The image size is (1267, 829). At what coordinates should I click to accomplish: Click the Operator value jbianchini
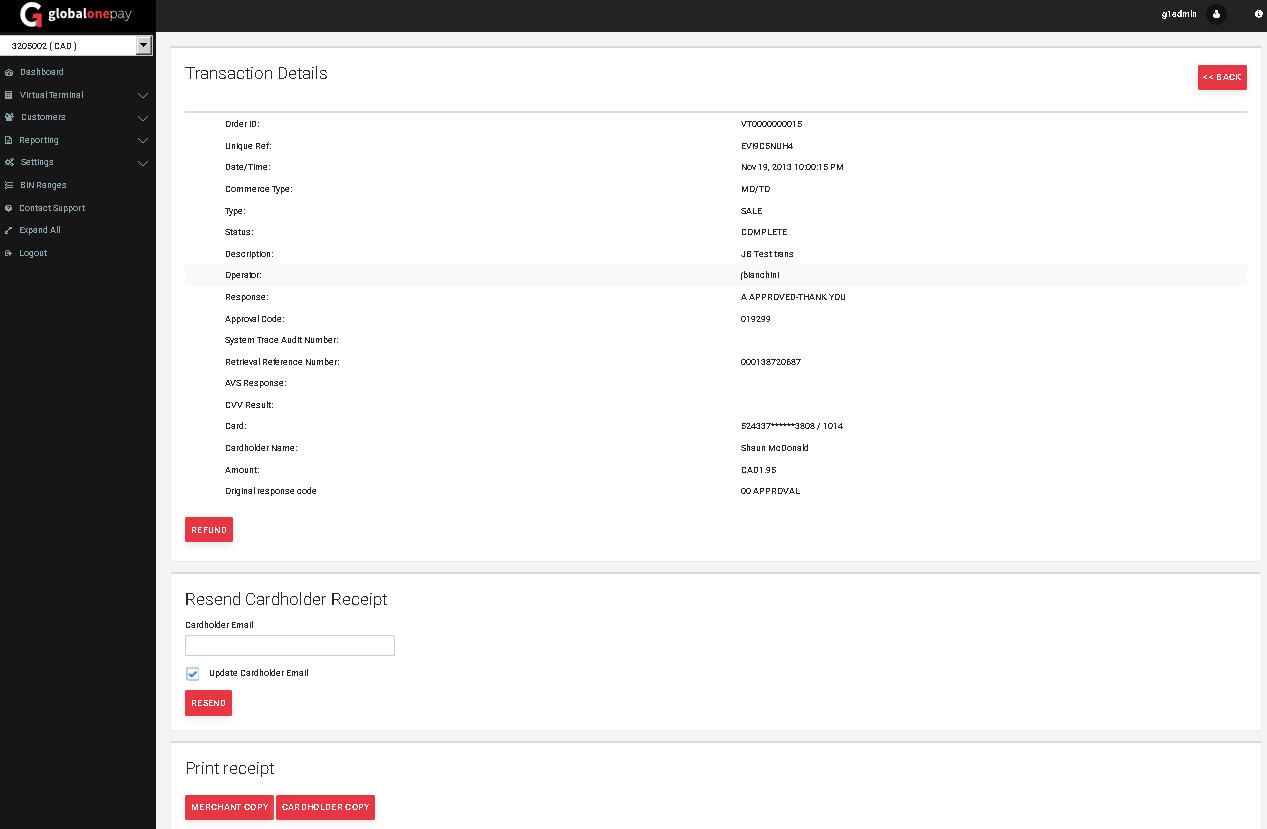[x=760, y=275]
